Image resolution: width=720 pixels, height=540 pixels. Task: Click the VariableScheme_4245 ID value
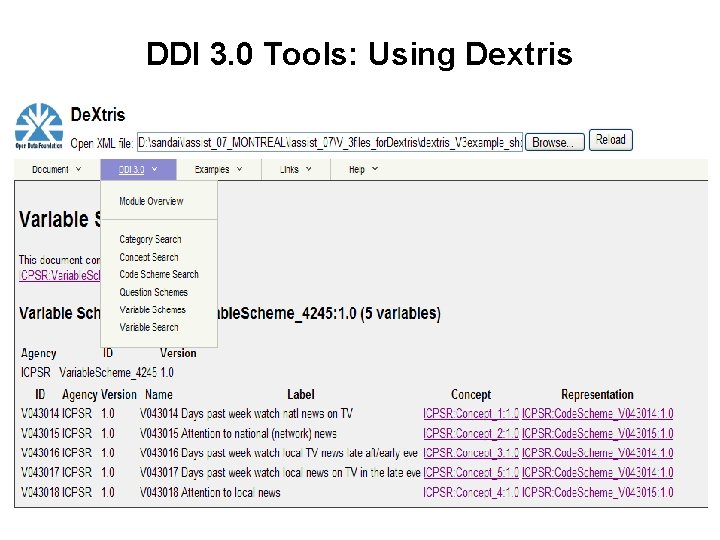click(x=108, y=372)
